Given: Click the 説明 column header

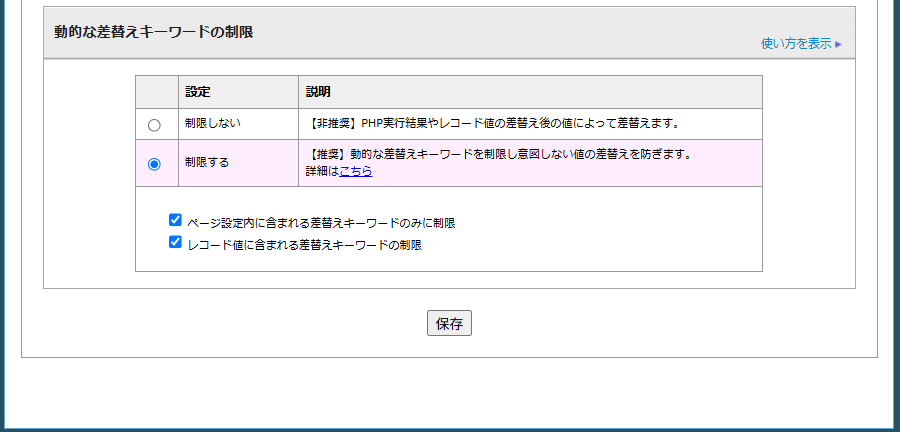Looking at the screenshot, I should (x=318, y=92).
